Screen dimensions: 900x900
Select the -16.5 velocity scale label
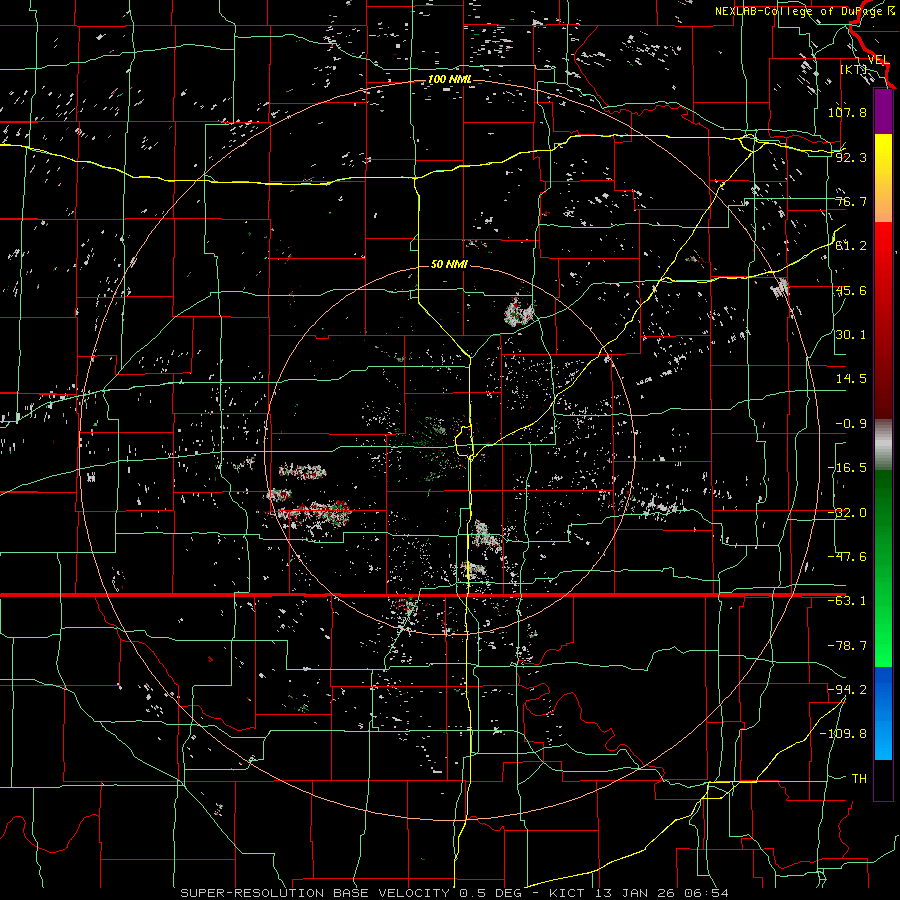click(x=847, y=468)
